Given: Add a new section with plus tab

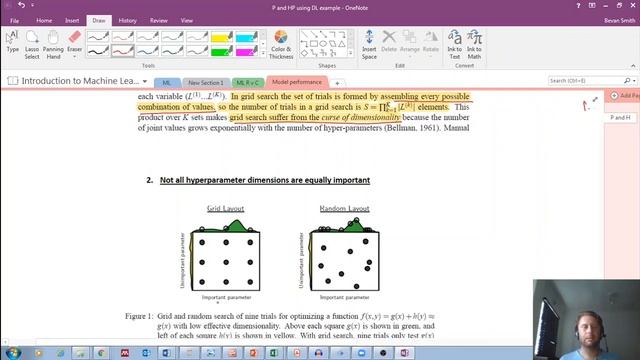Looking at the screenshot, I should (337, 83).
